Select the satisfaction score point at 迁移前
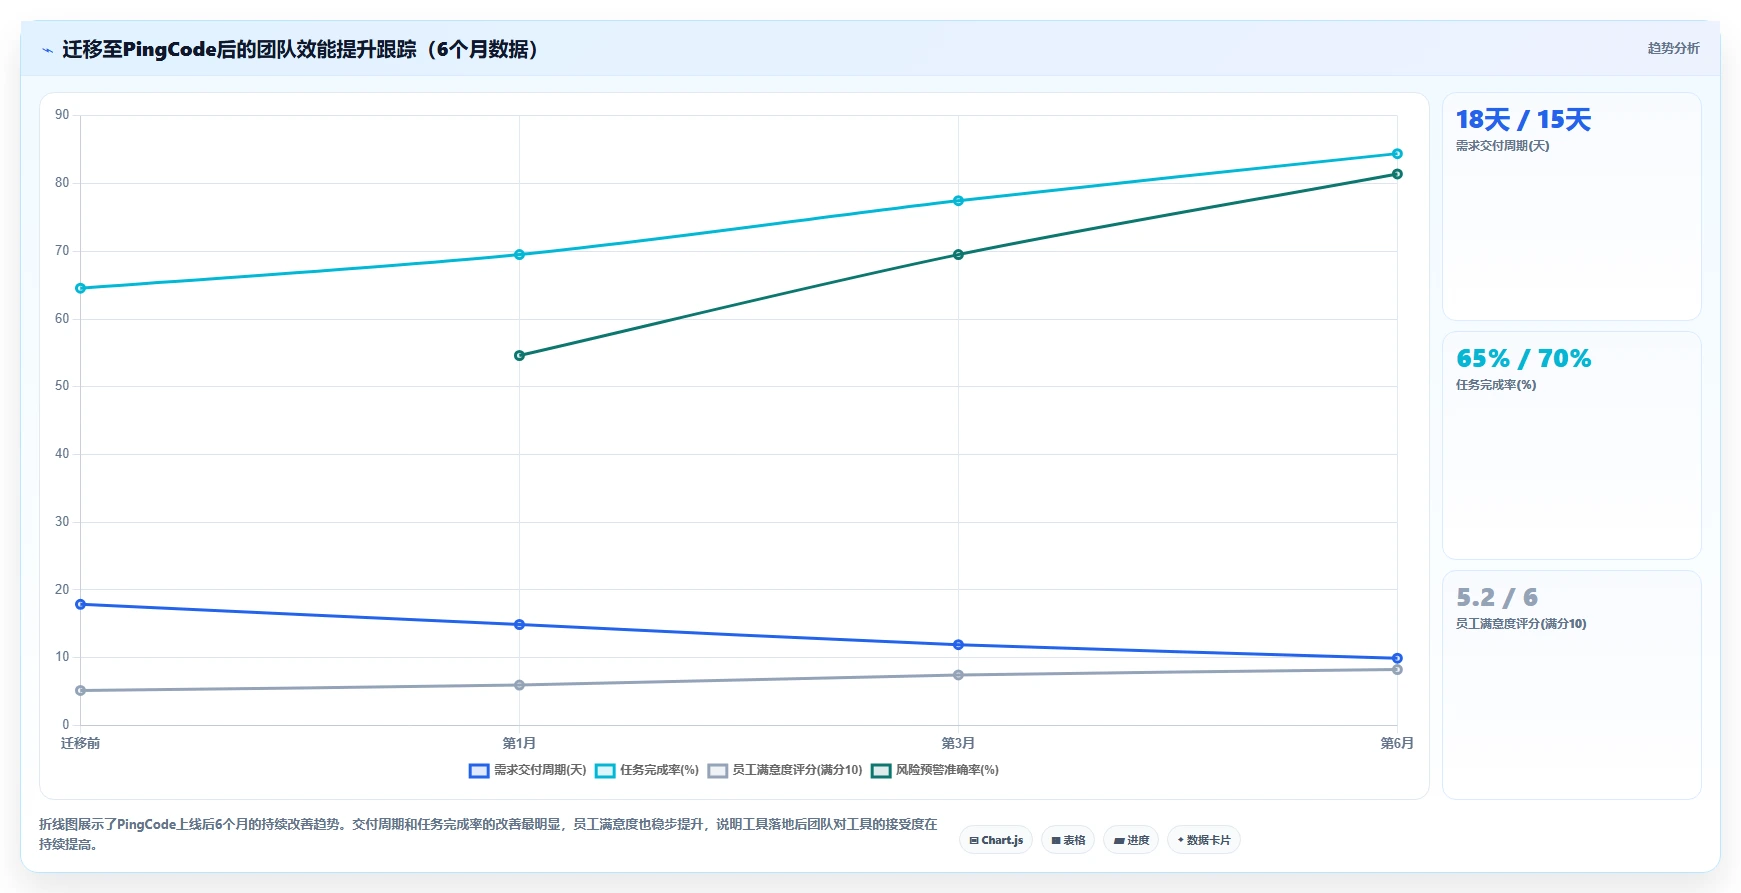1741x893 pixels. pos(81,691)
